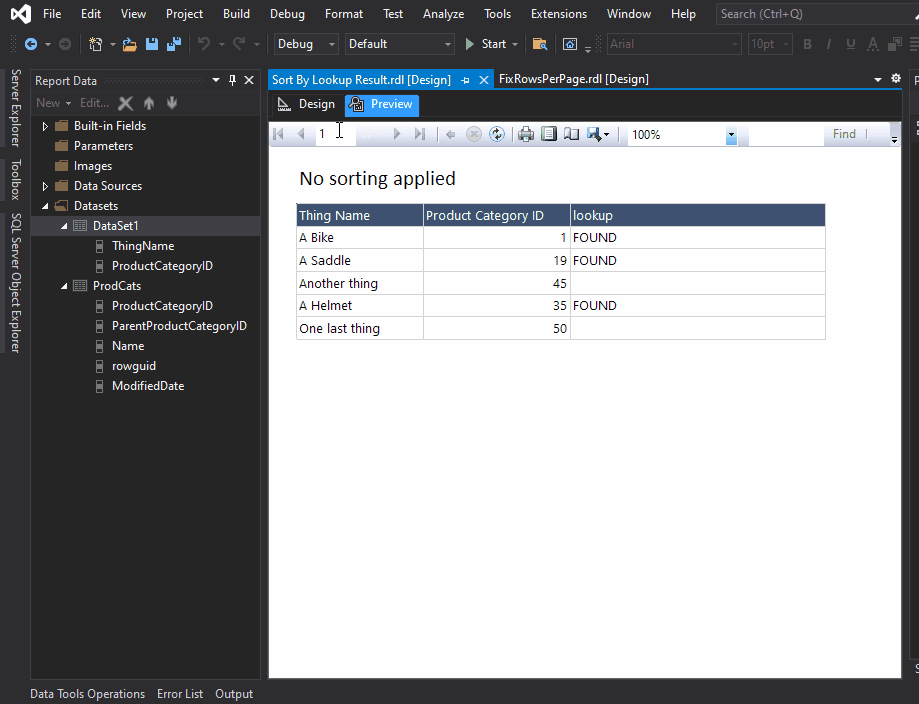Open the zoom percentage dropdown
This screenshot has width=919, height=704.
click(x=731, y=134)
